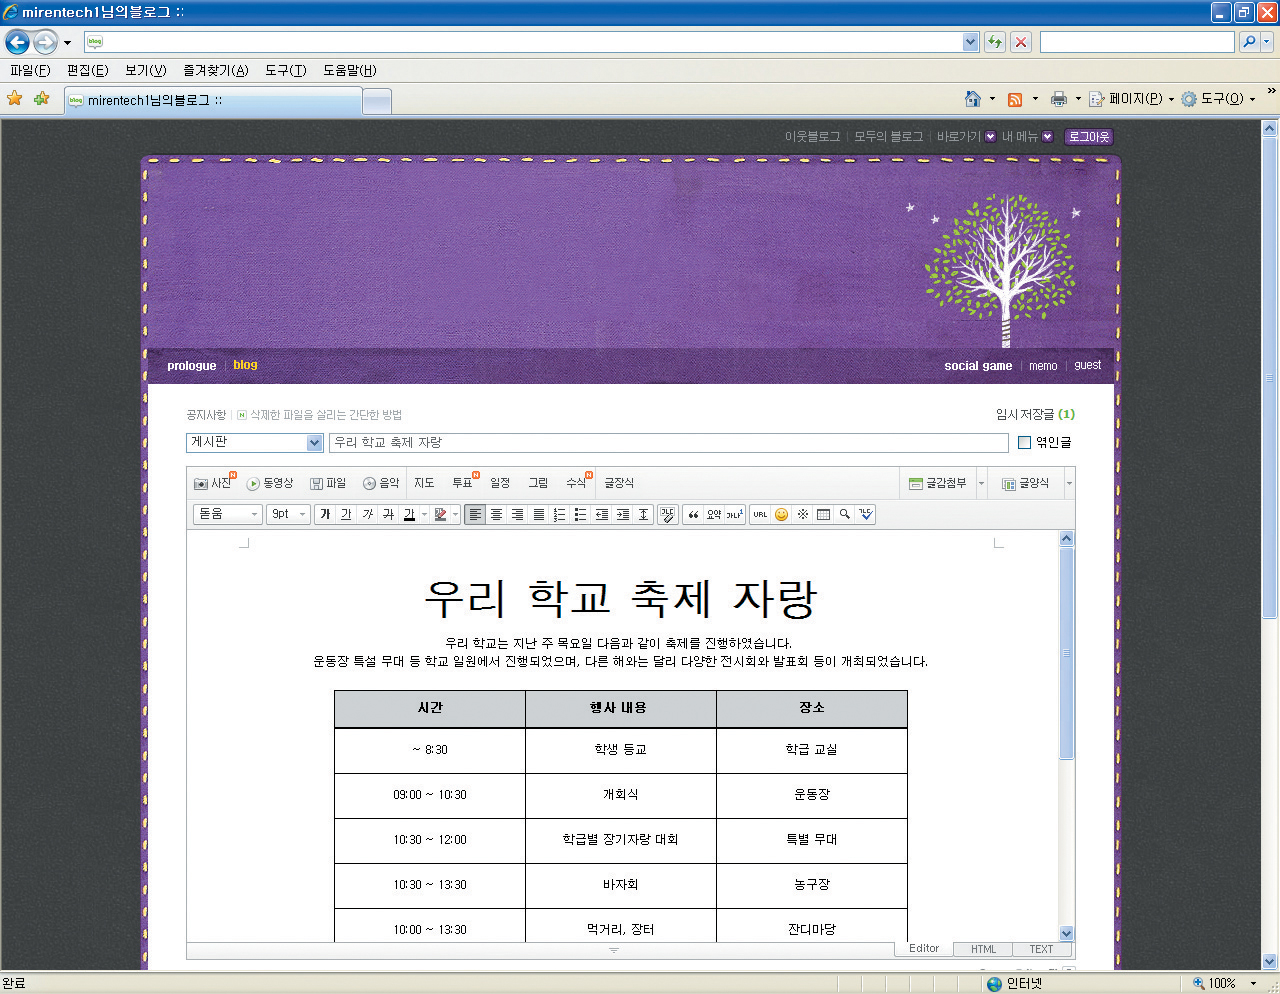Check the 엮인글 checkbox
The width and height of the screenshot is (1280, 994).
point(1024,442)
